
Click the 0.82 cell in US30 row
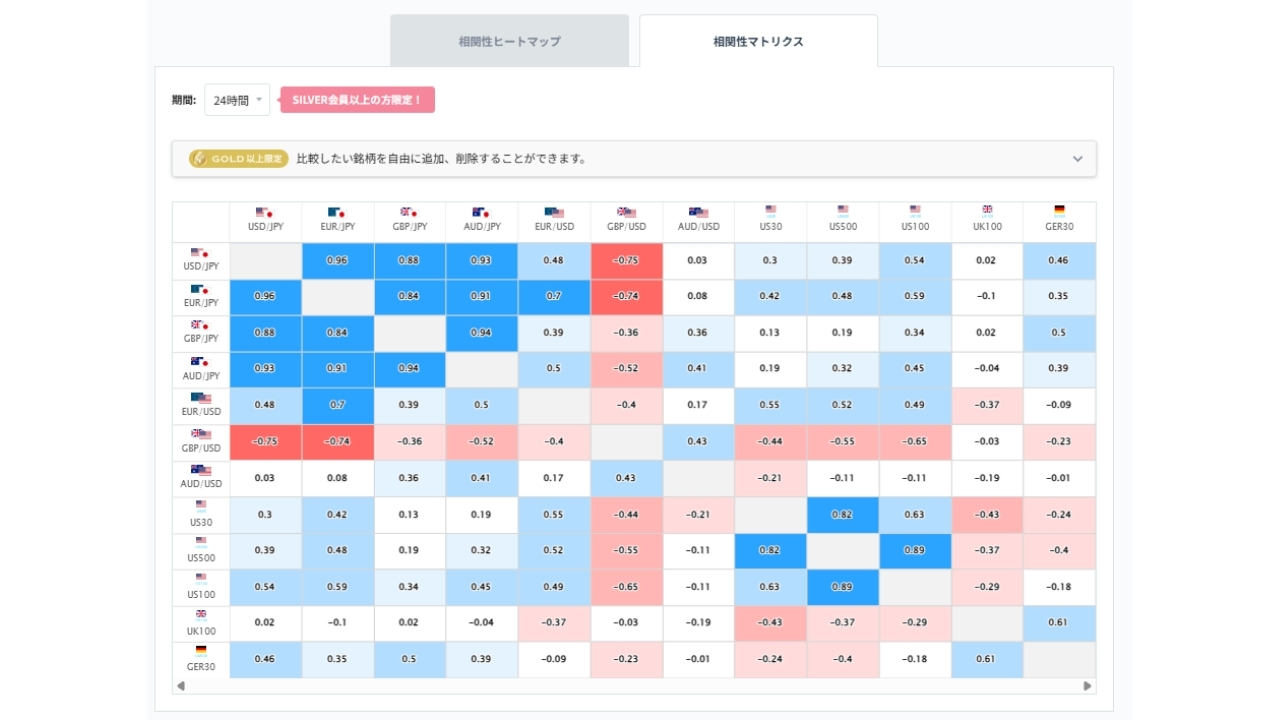(843, 515)
